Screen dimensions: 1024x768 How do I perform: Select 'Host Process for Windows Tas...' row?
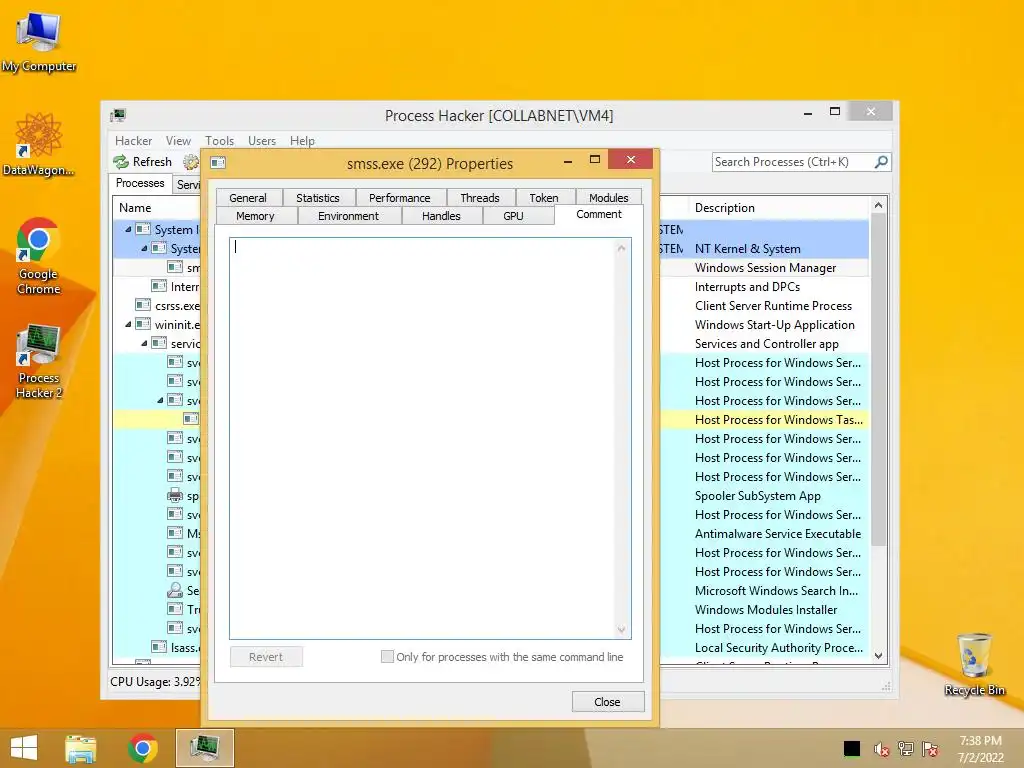coord(778,419)
